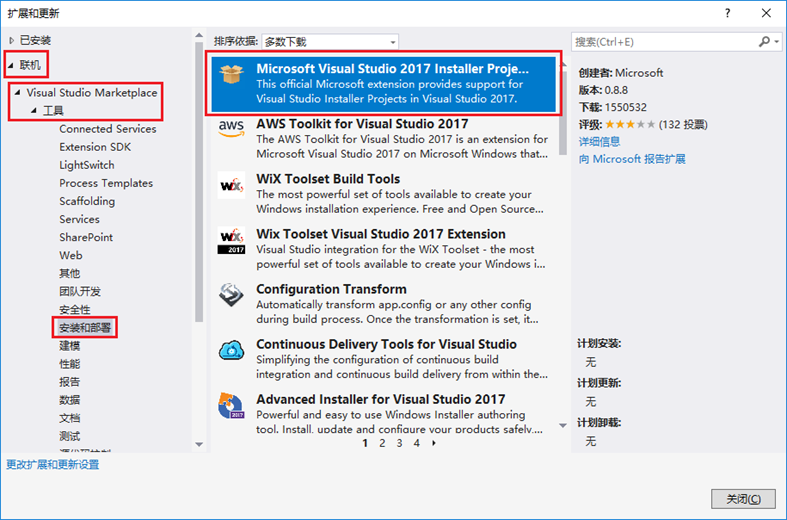Expand the 已安装 tree node

12,40
